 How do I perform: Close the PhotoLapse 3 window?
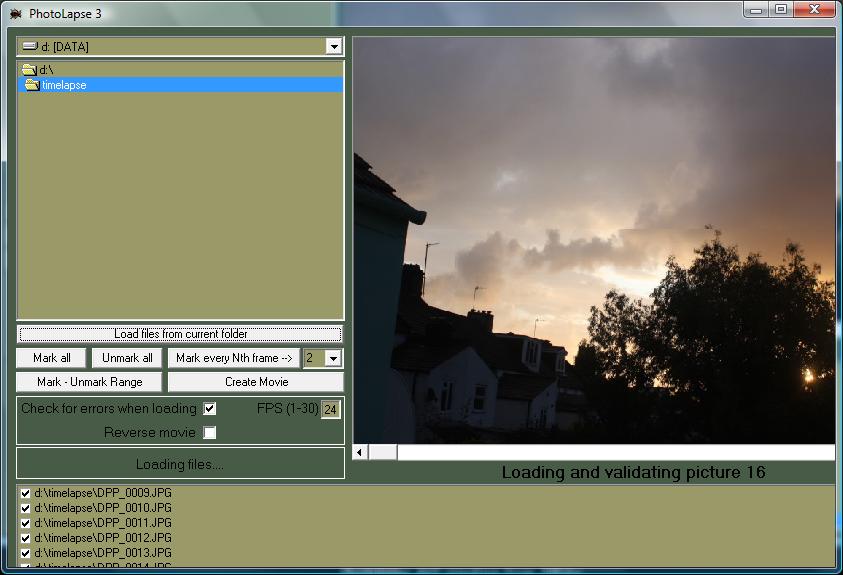(x=814, y=10)
